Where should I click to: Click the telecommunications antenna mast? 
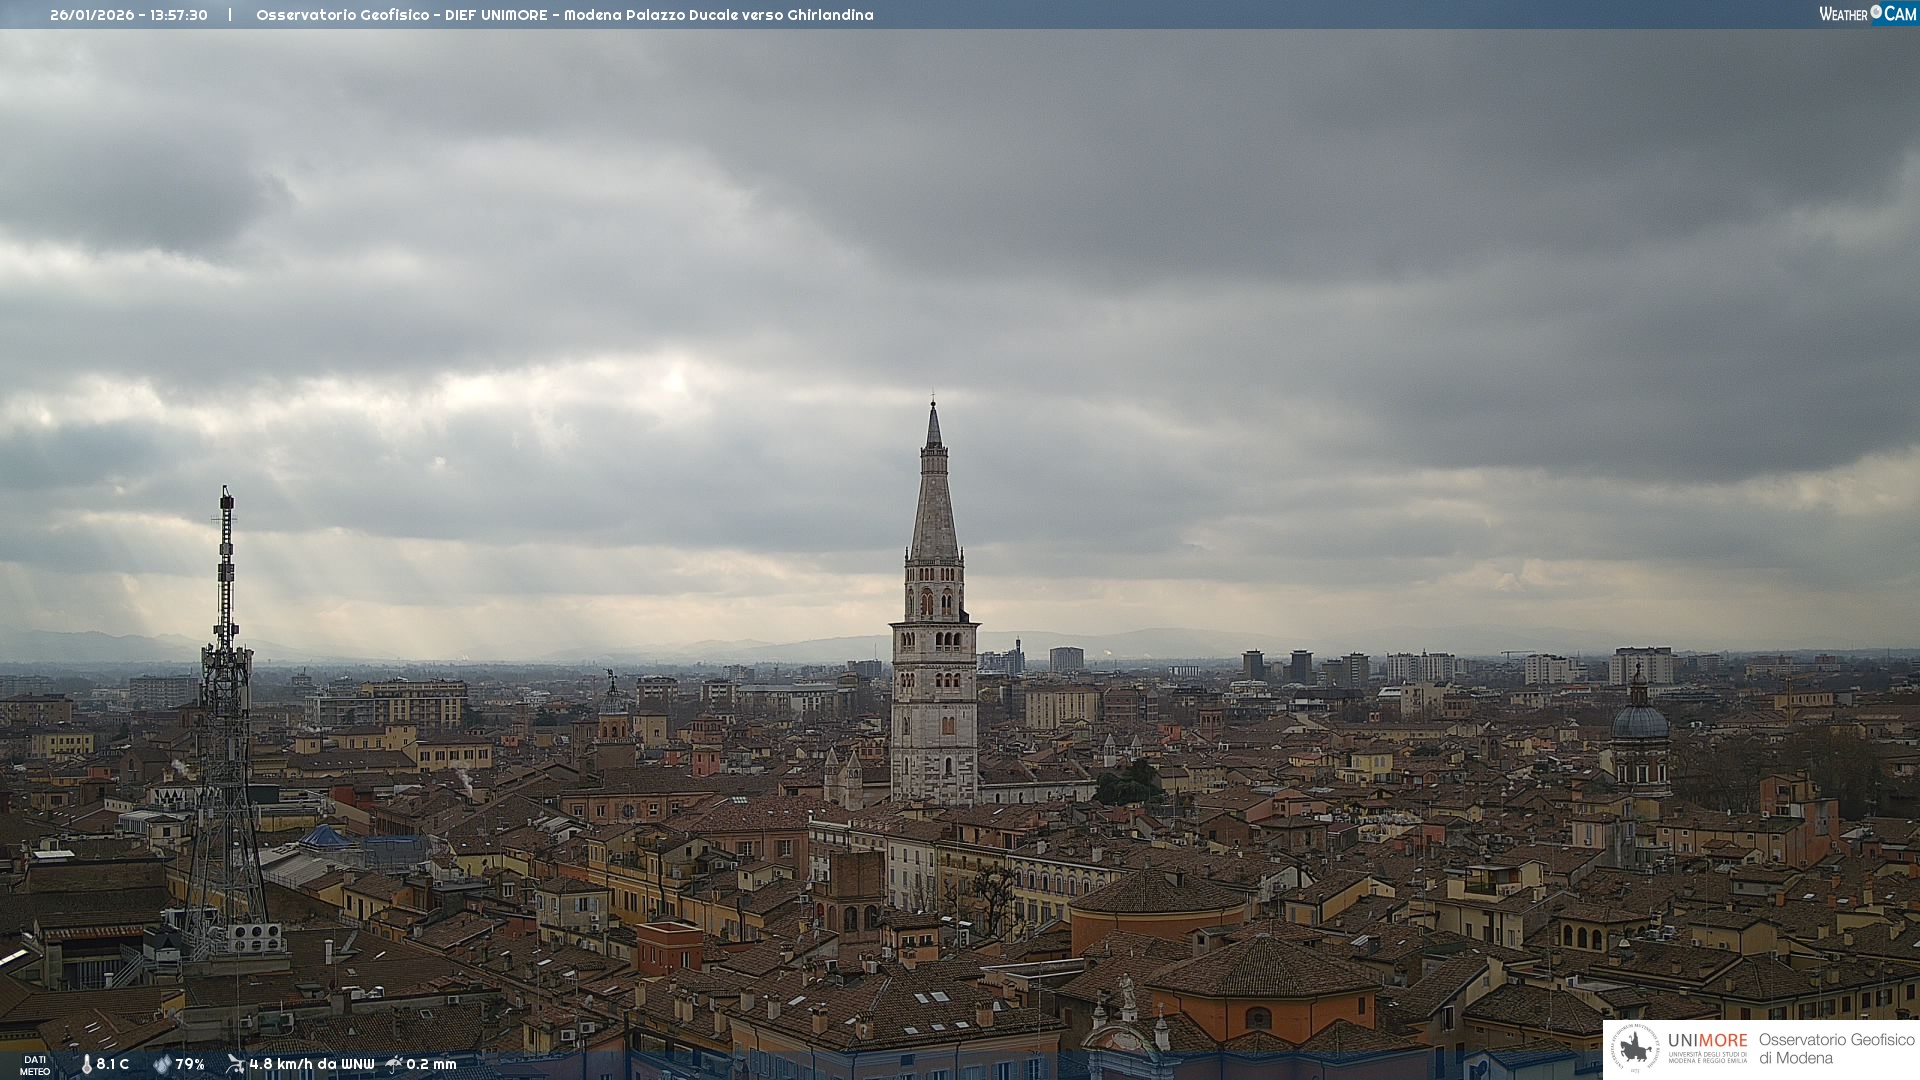coord(226,640)
